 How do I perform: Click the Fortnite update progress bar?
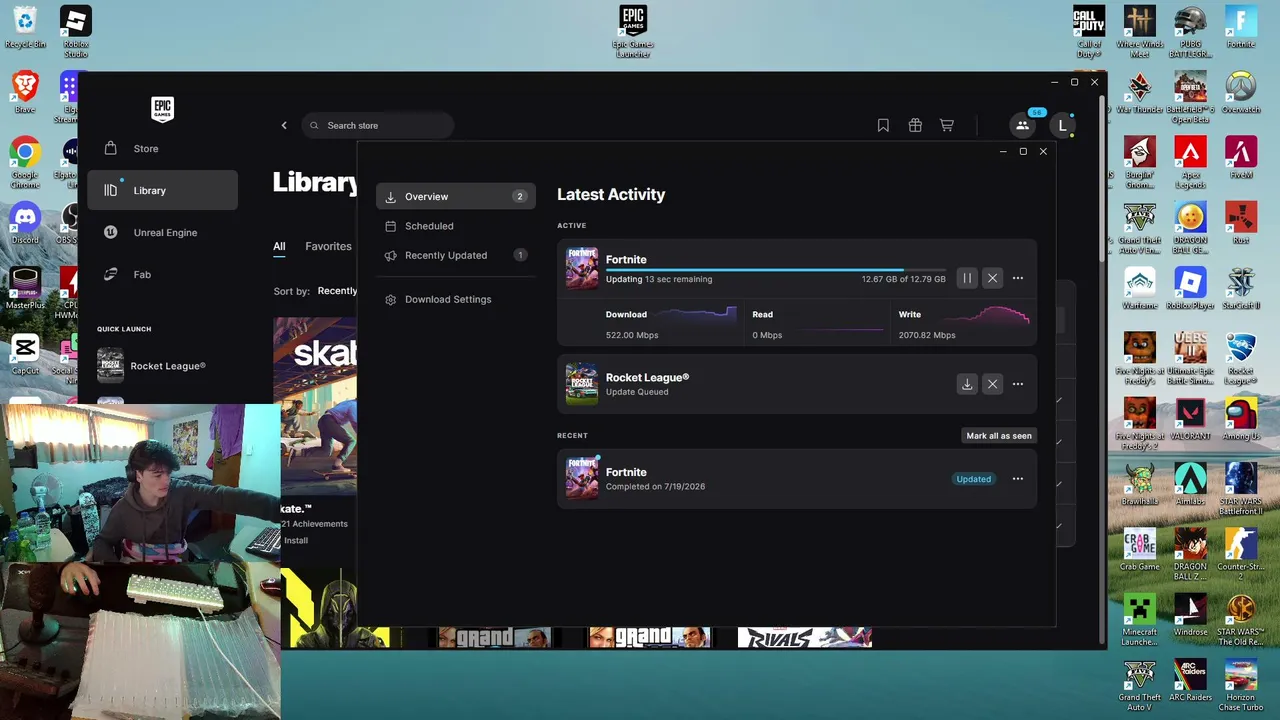pos(775,270)
